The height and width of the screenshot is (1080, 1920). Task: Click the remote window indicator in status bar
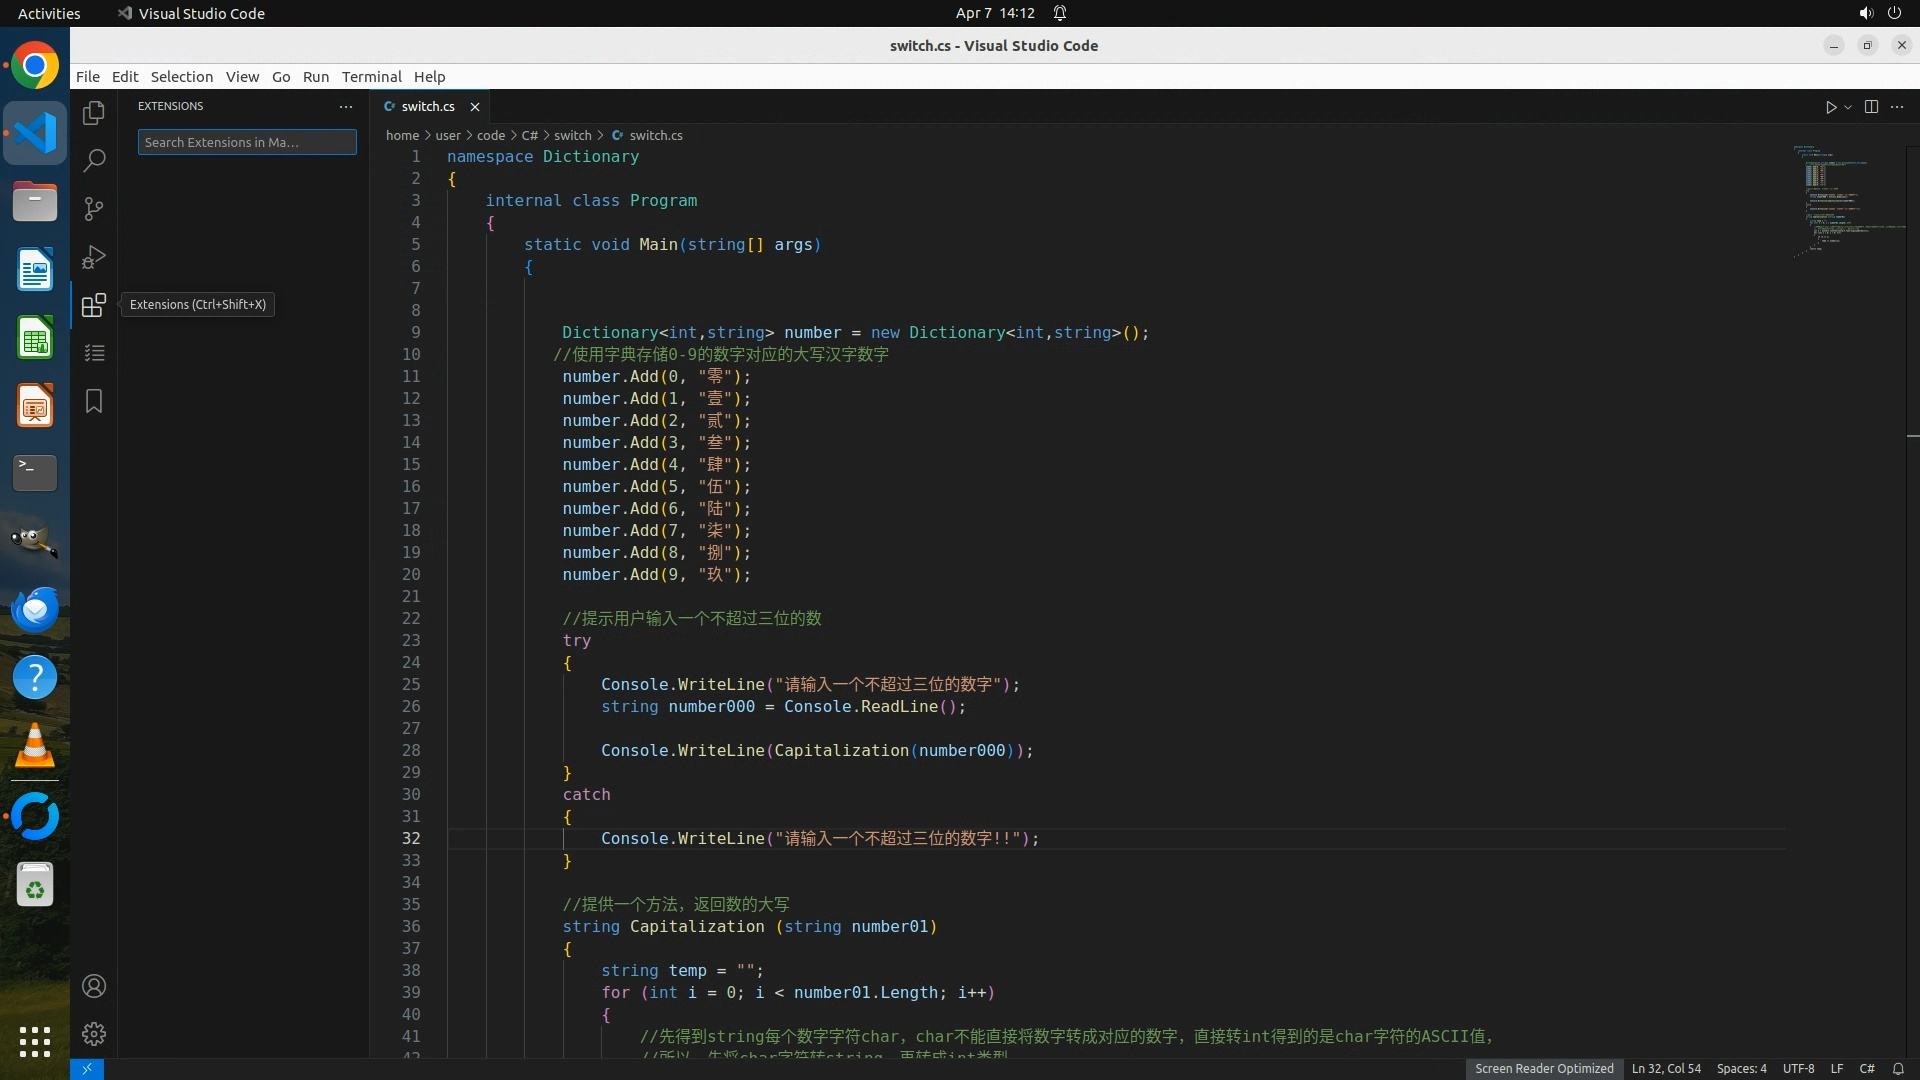(87, 1068)
